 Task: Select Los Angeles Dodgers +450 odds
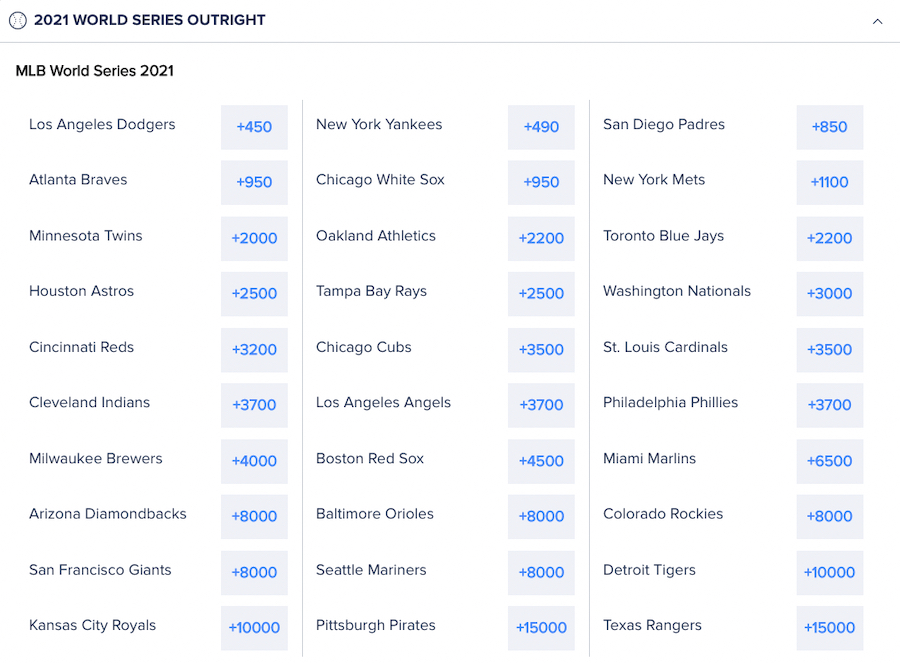point(254,127)
